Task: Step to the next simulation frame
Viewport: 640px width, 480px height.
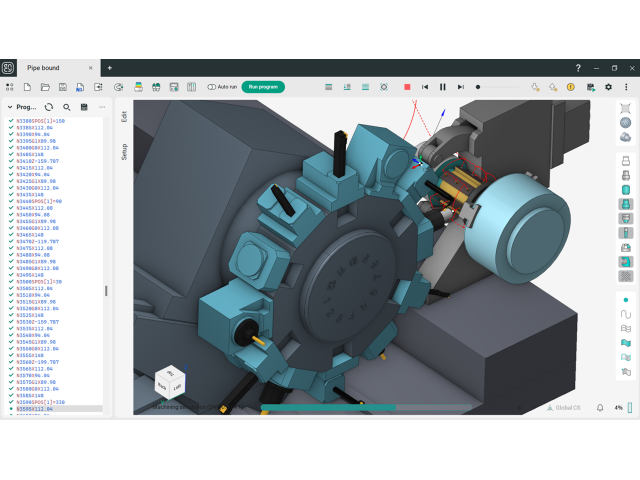Action: pyautogui.click(x=460, y=87)
